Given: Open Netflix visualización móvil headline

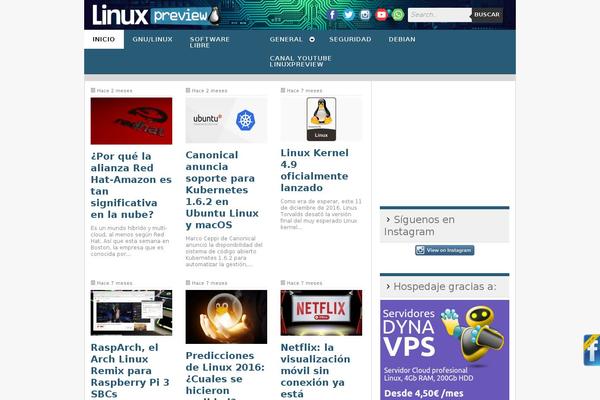Looking at the screenshot, I should point(315,371).
